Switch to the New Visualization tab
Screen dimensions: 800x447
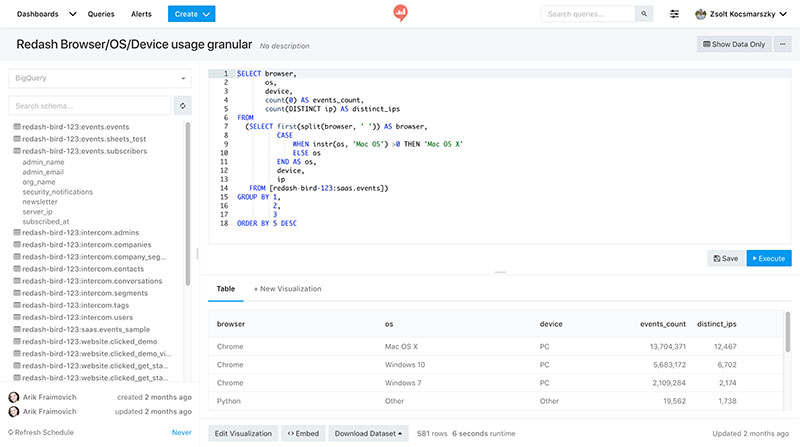click(287, 288)
